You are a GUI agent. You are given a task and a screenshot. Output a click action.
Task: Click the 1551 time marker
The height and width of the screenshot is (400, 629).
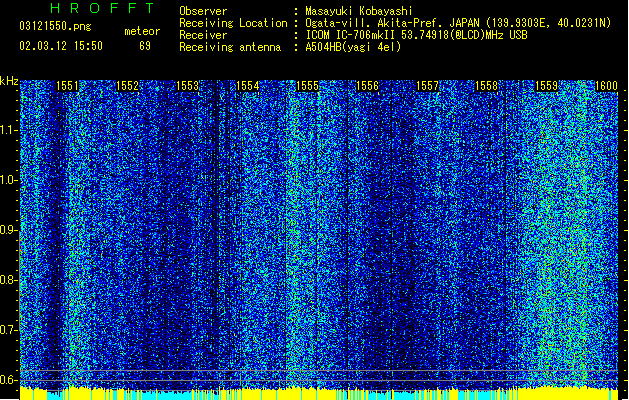click(x=67, y=86)
